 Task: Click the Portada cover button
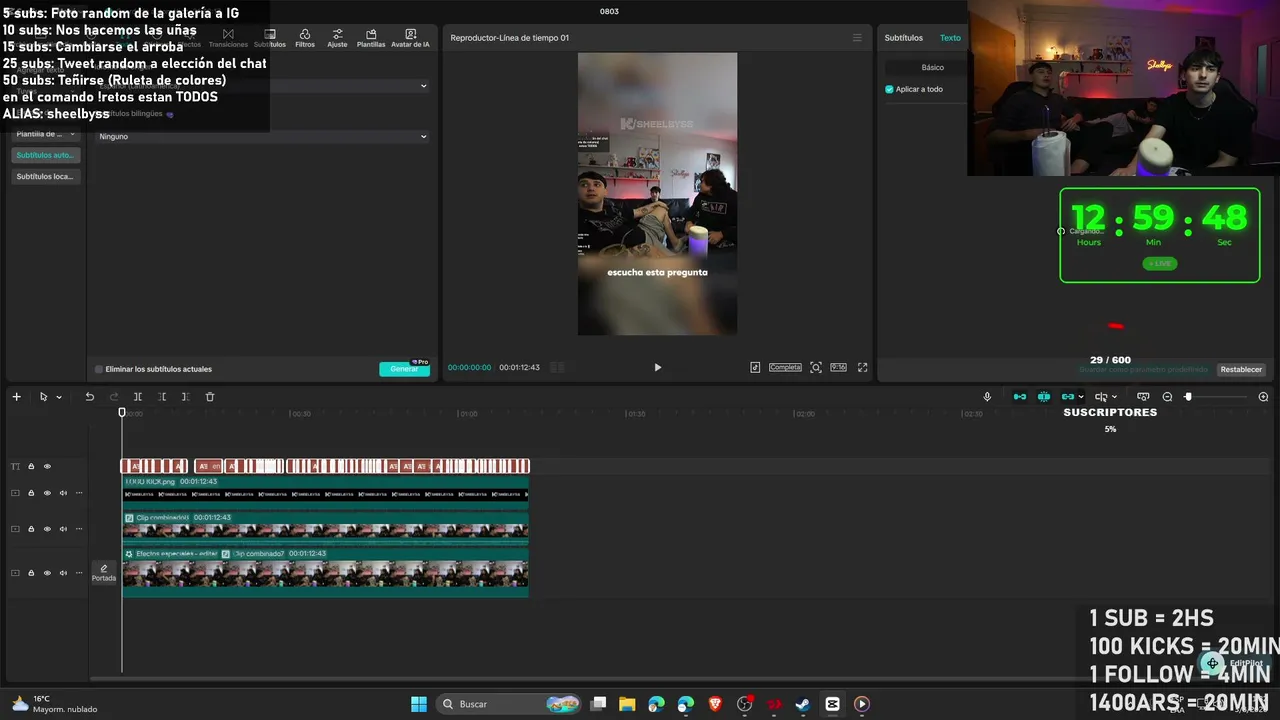(x=104, y=573)
